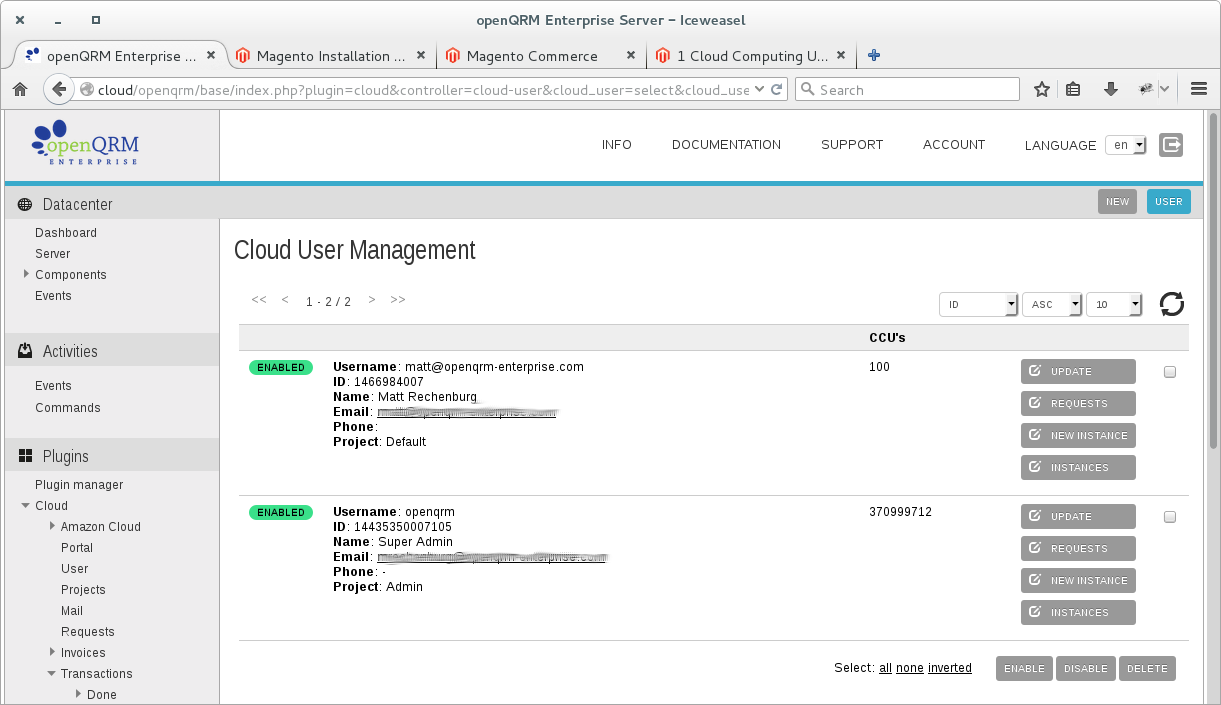Reload the page from the address bar
1221x705 pixels.
tap(775, 89)
